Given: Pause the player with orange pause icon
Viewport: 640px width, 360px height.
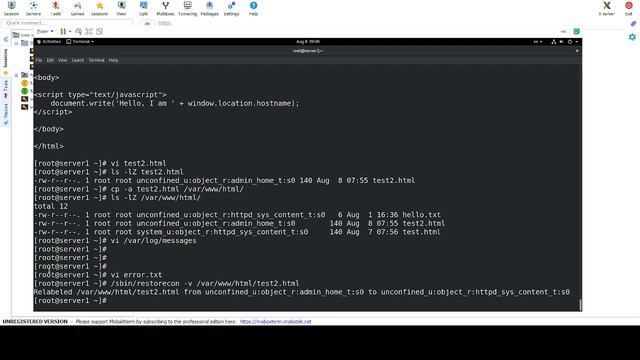Looking at the screenshot, I should (x=63, y=31).
